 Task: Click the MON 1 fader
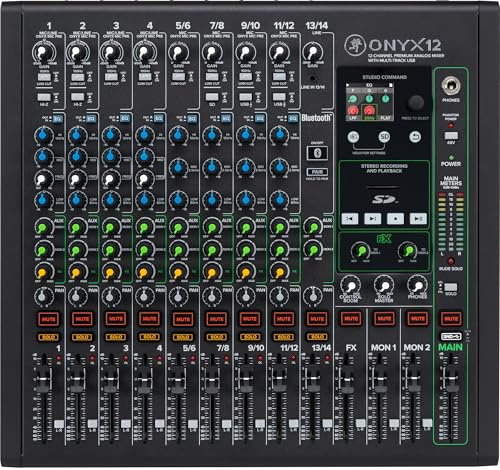380,379
